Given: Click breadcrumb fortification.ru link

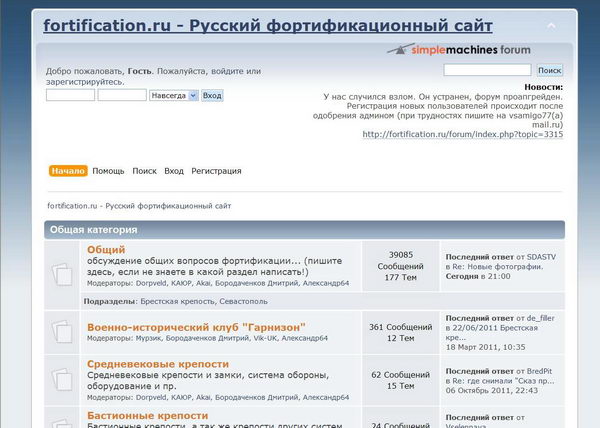Looking at the screenshot, I should [x=139, y=206].
